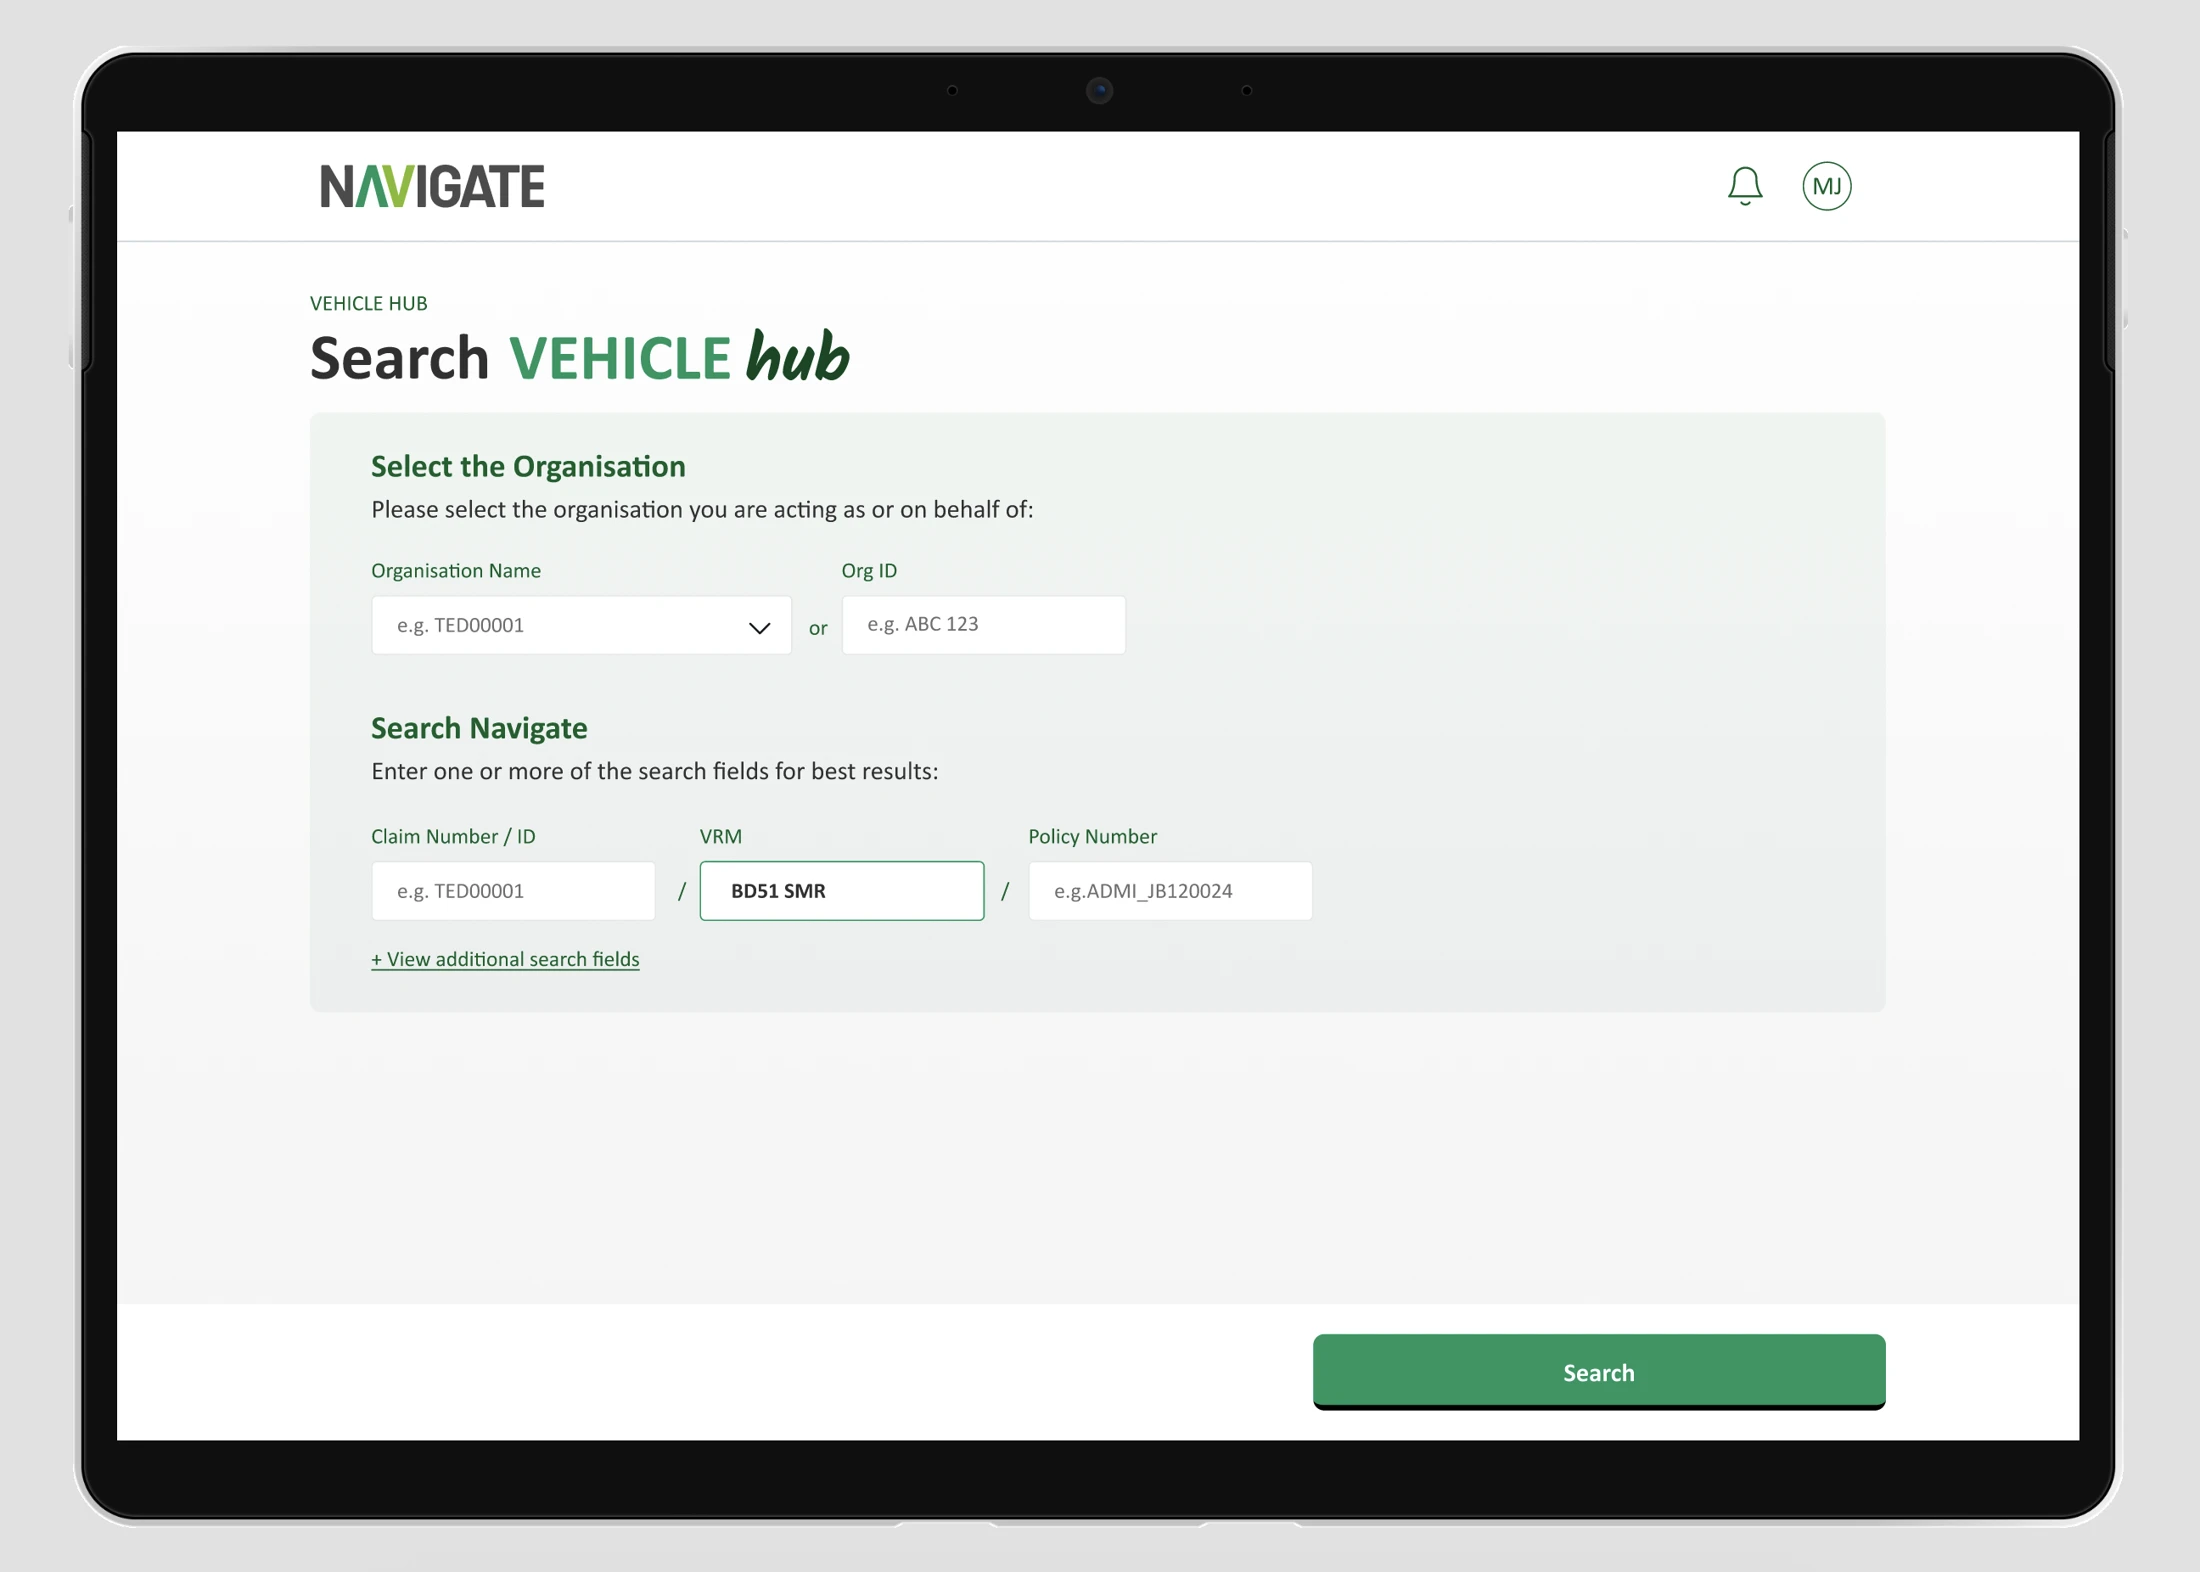Viewport: 2200px width, 1572px height.
Task: Click the Org ID label
Action: (x=869, y=570)
